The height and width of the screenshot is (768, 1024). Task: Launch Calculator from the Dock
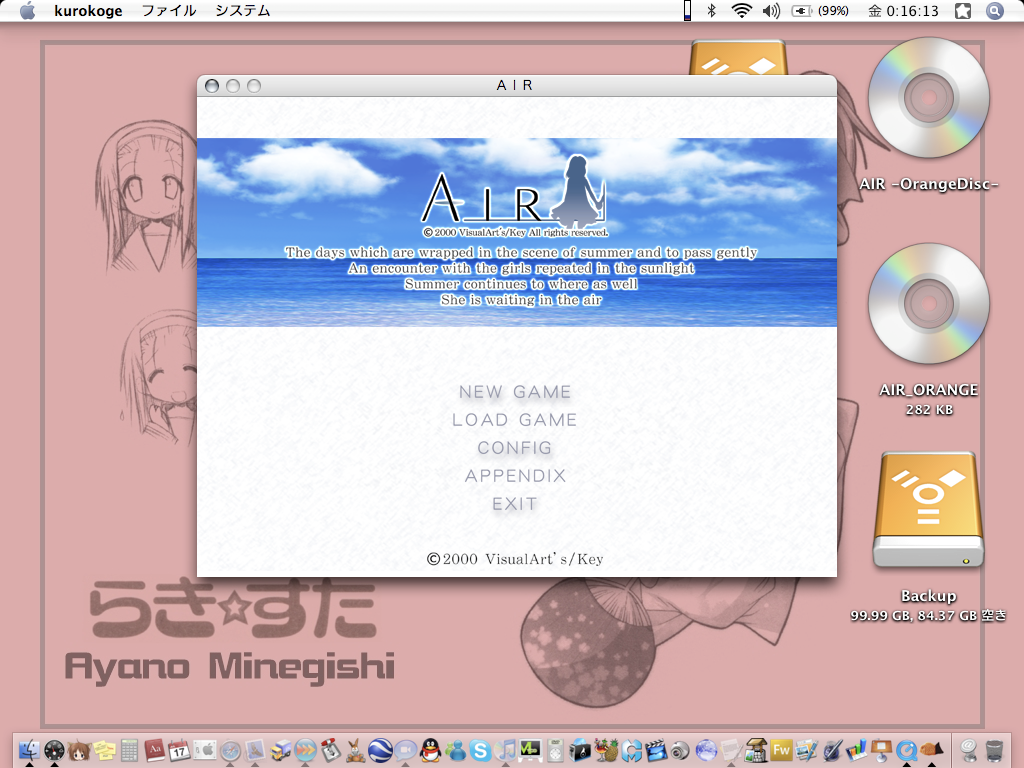129,750
